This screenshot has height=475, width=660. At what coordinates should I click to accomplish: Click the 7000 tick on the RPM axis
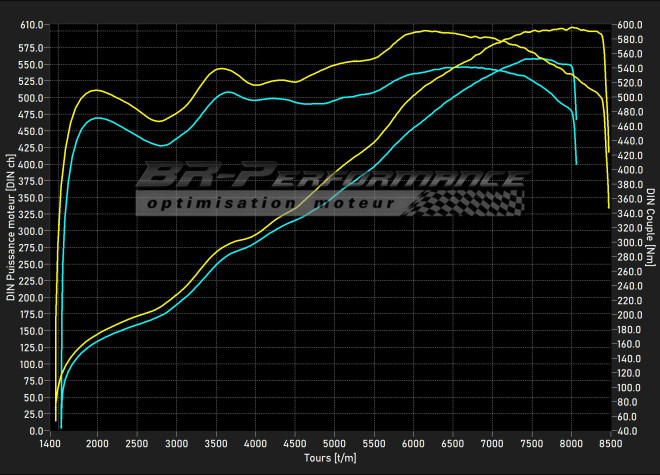point(492,442)
